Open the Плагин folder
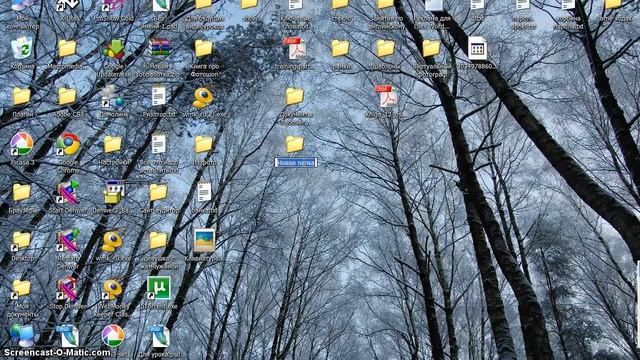Image resolution: width=640 pixels, height=360 pixels. 22,97
